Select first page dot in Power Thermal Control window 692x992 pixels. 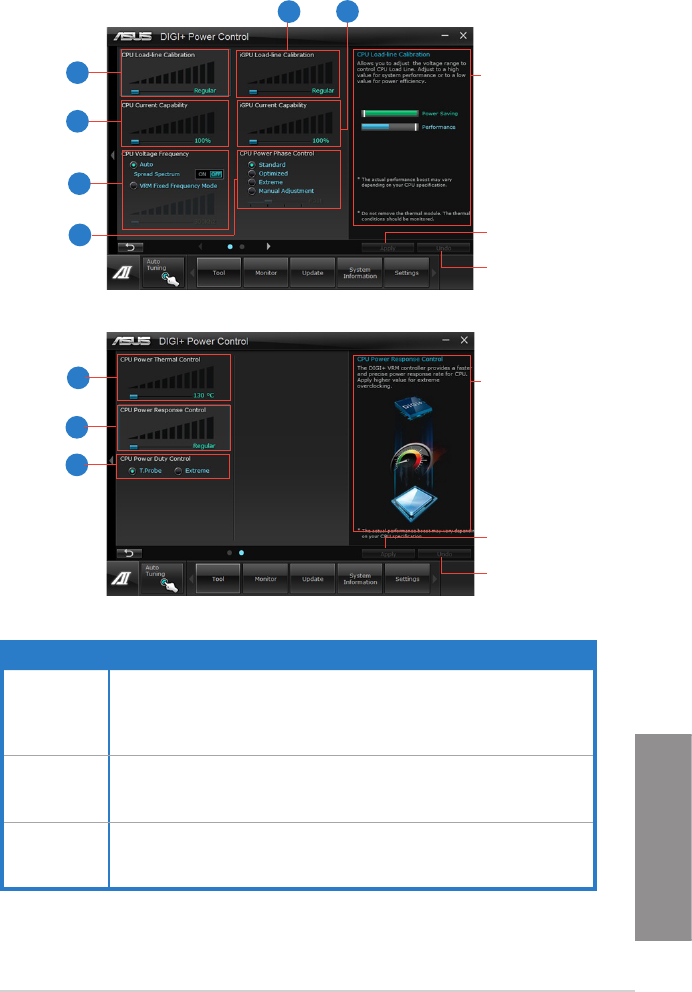tap(229, 552)
